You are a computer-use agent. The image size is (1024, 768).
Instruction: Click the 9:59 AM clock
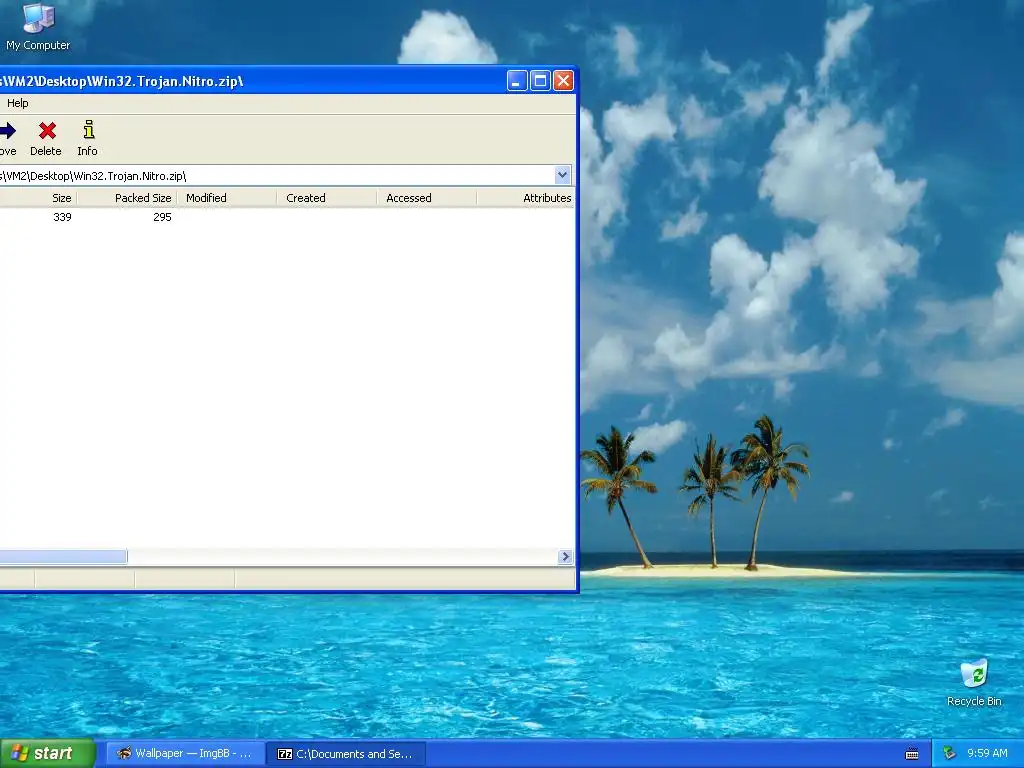[x=987, y=753]
